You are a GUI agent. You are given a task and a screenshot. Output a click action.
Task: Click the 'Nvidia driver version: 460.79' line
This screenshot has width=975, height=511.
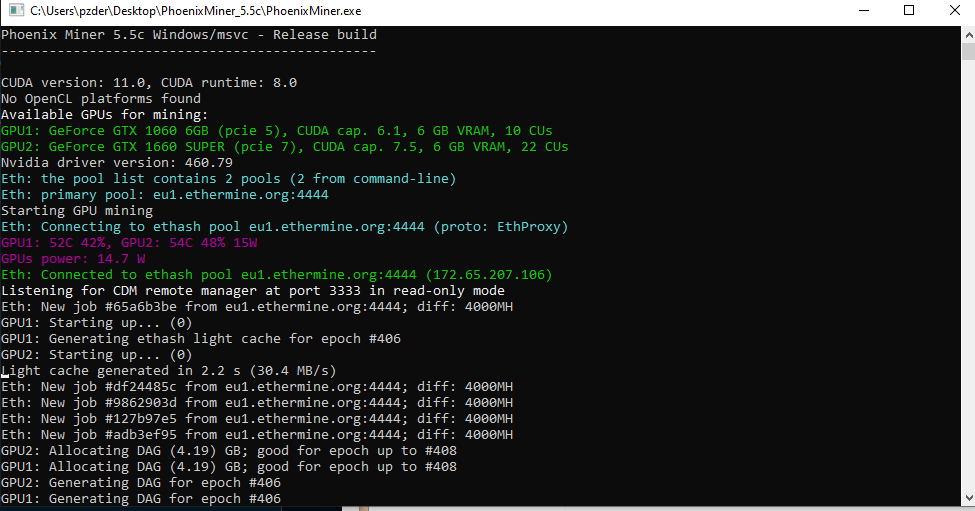[117, 163]
